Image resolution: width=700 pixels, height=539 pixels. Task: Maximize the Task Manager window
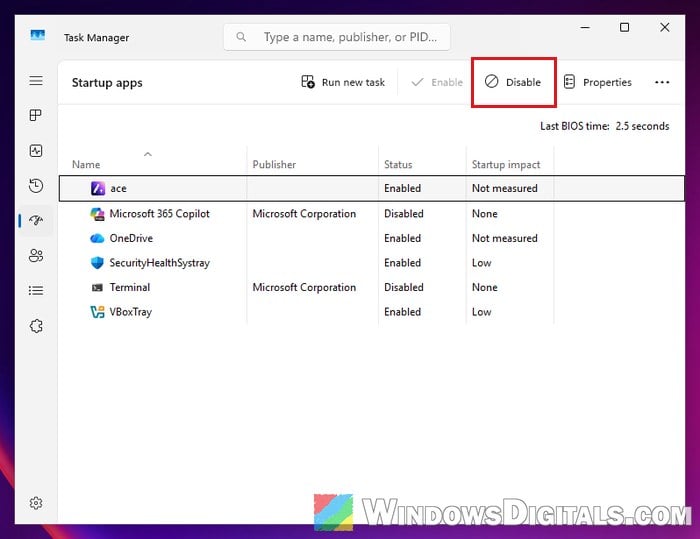pyautogui.click(x=625, y=28)
